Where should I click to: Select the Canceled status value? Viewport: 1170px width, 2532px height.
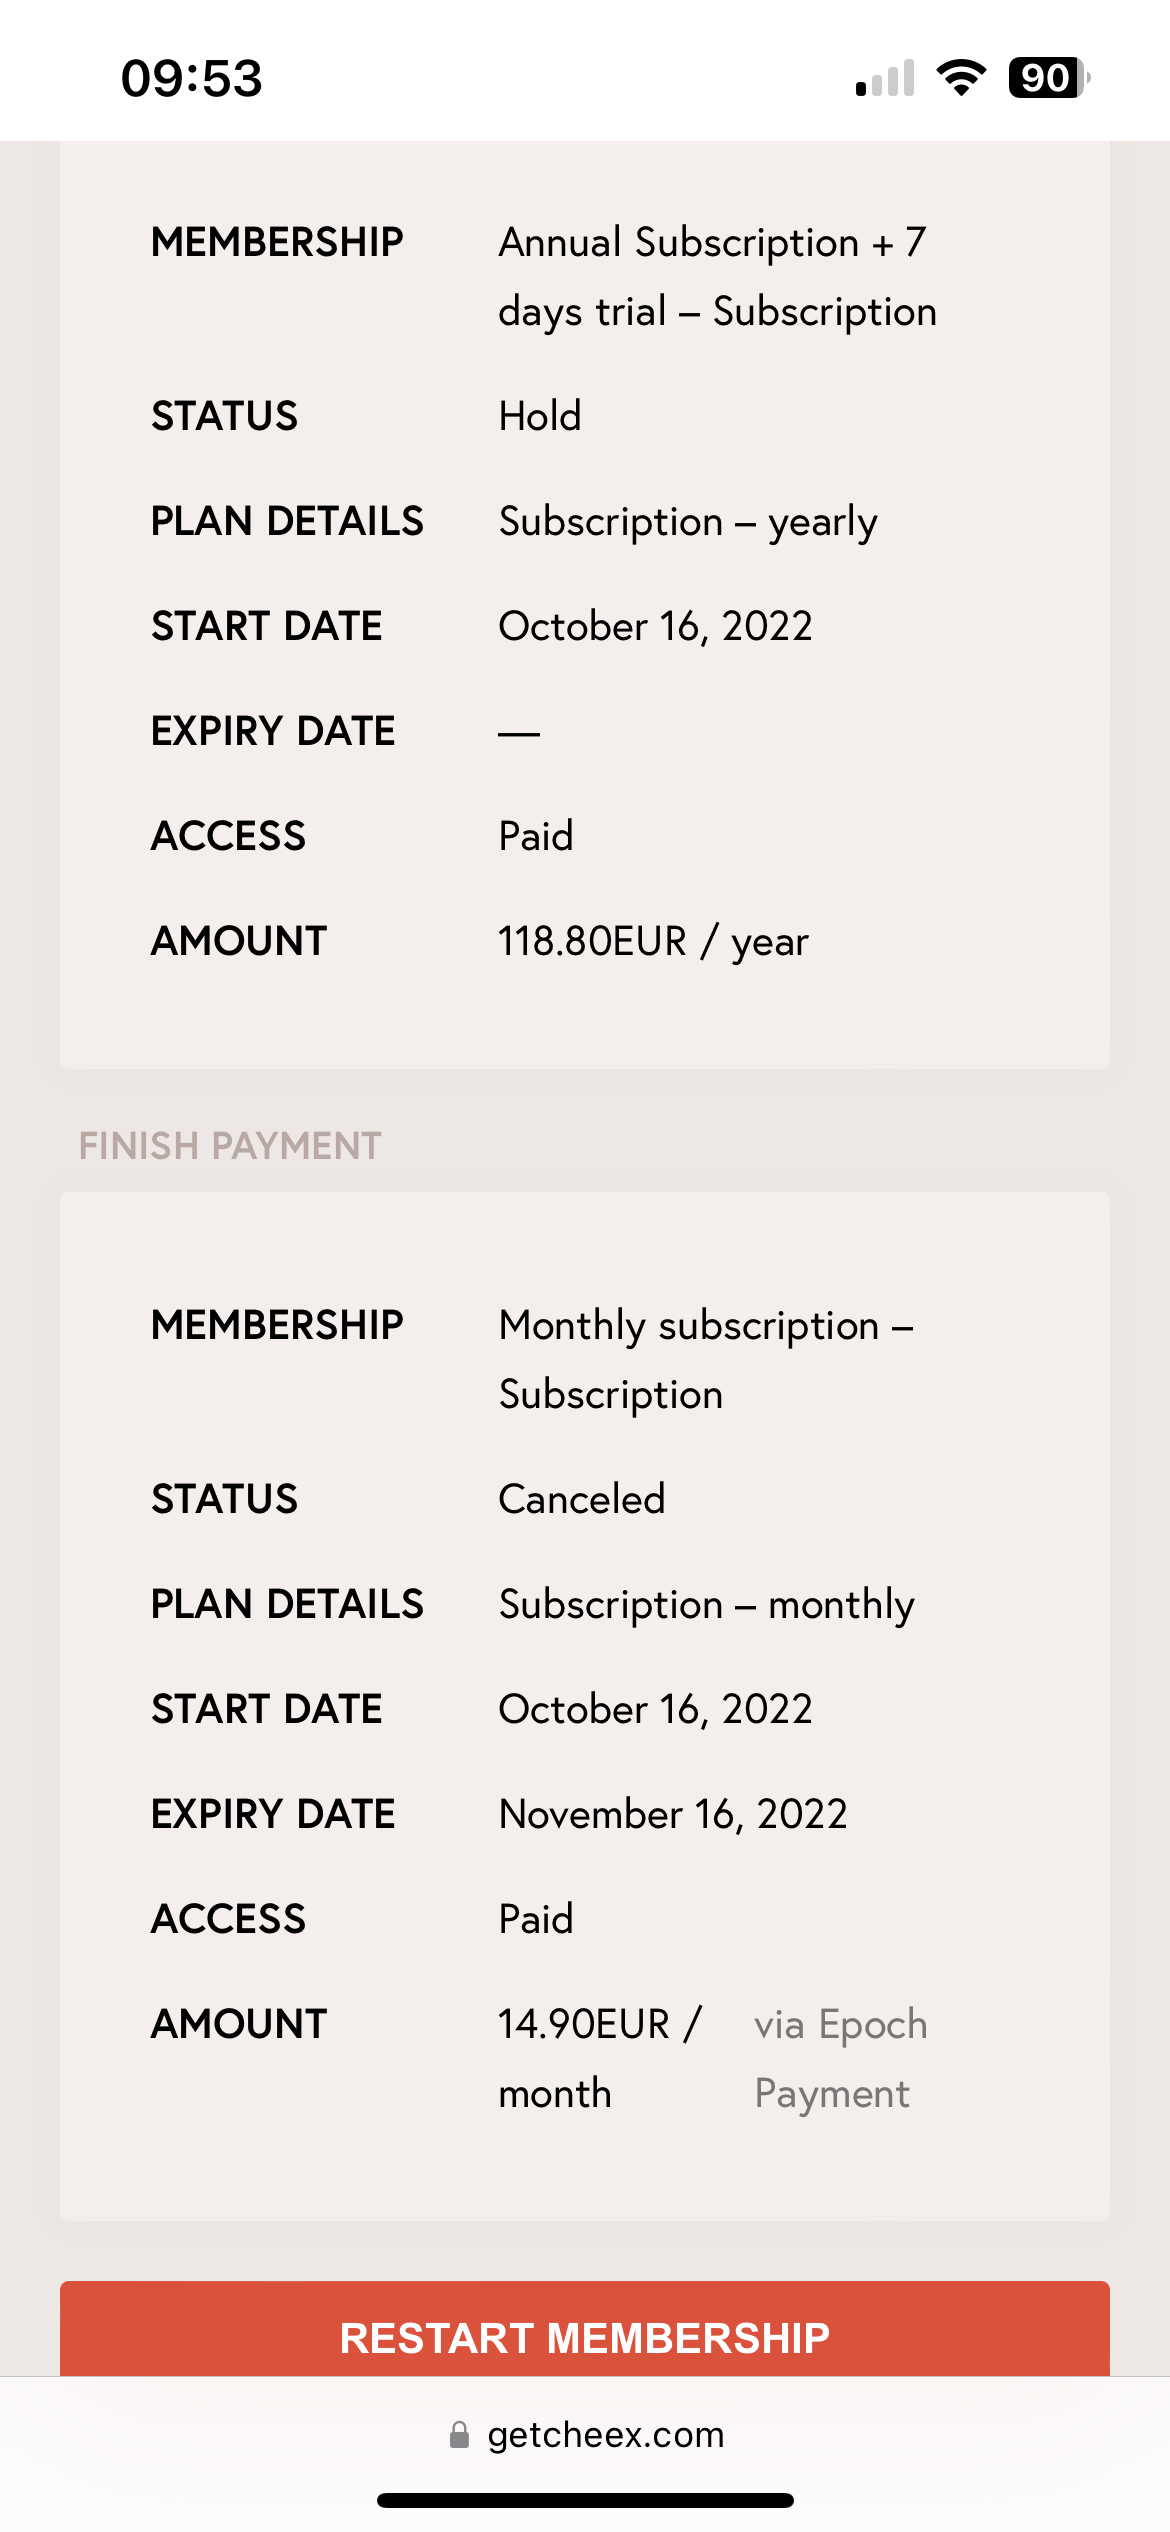[x=582, y=1499]
